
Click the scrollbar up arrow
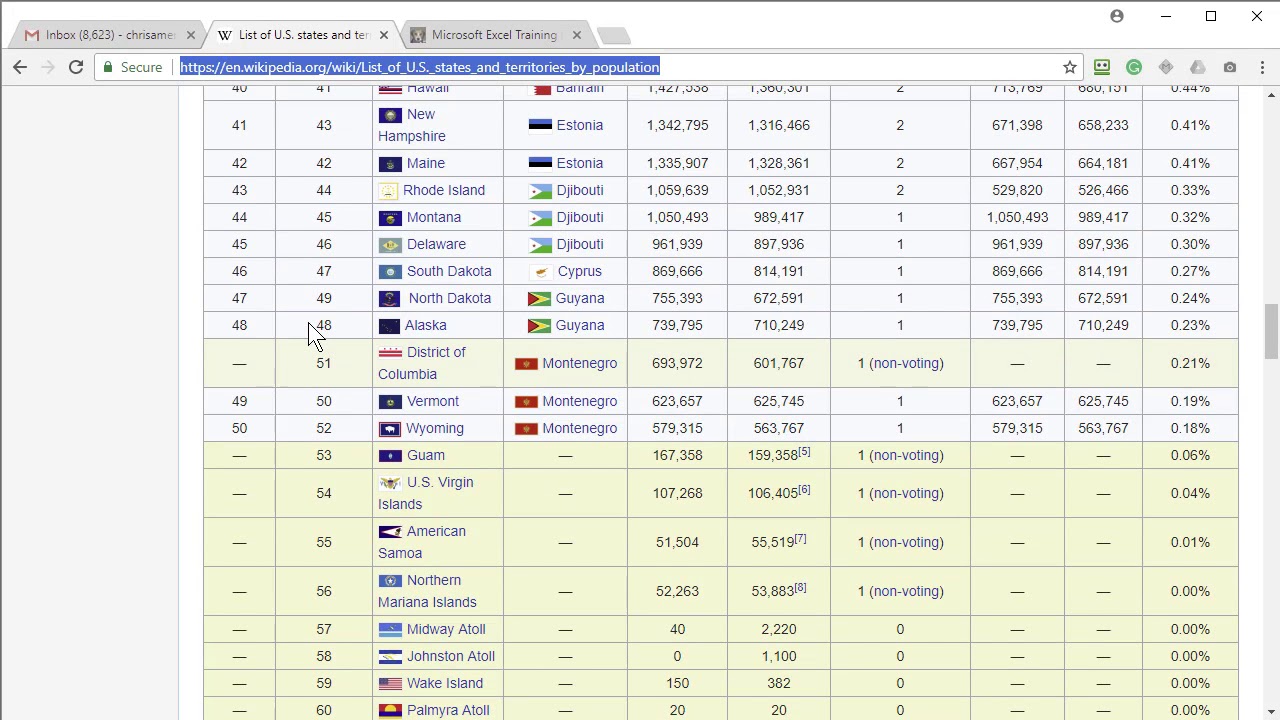pyautogui.click(x=1271, y=95)
